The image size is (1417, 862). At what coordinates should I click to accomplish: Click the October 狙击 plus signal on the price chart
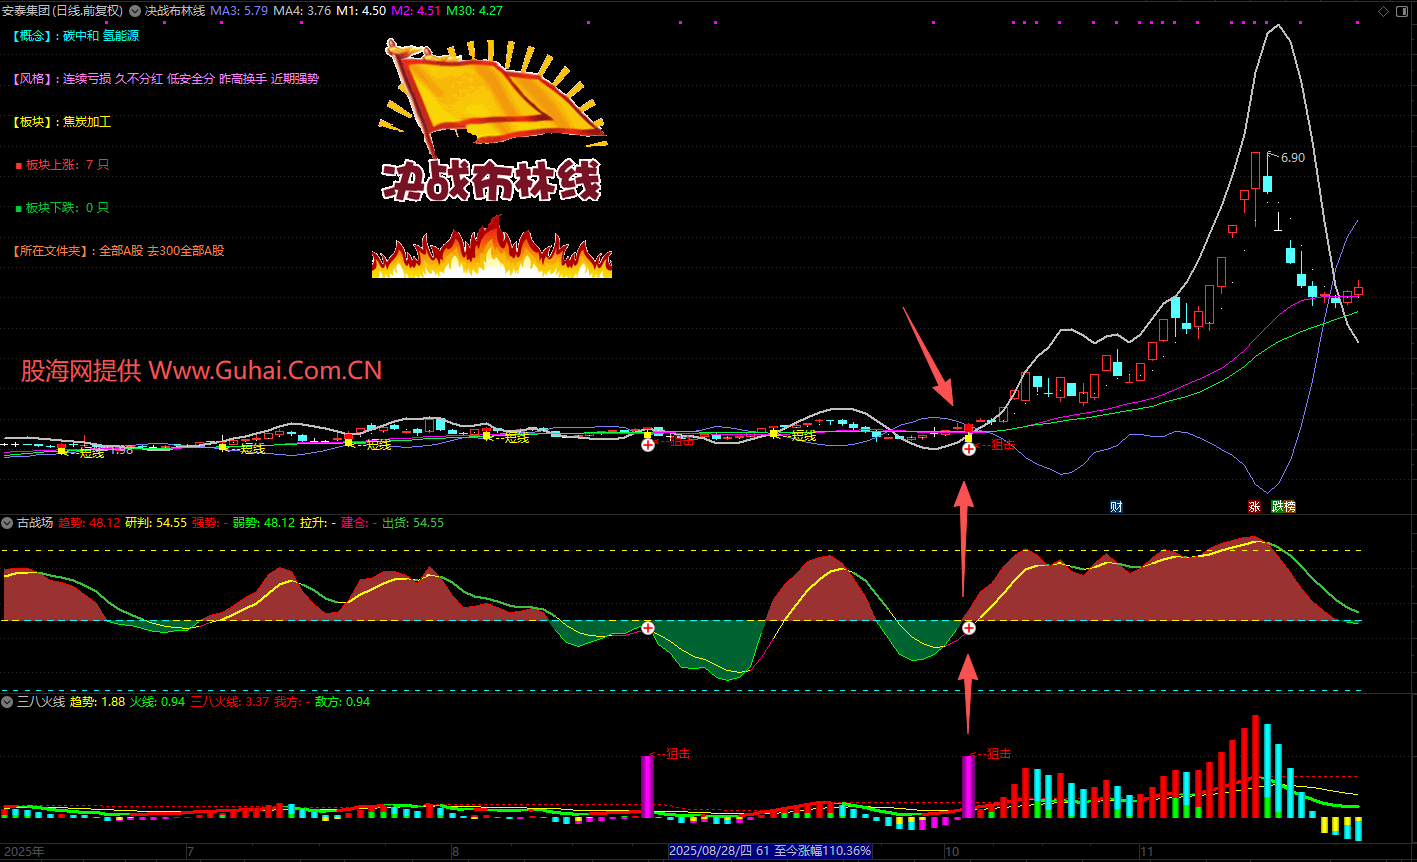[968, 450]
